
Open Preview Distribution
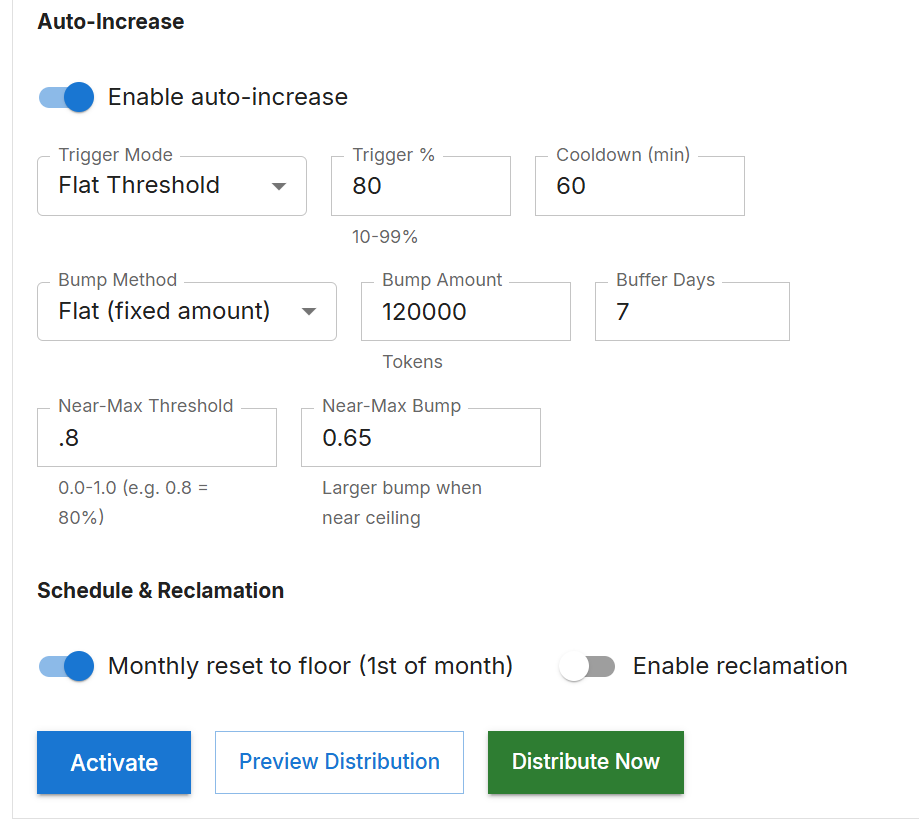pos(339,762)
